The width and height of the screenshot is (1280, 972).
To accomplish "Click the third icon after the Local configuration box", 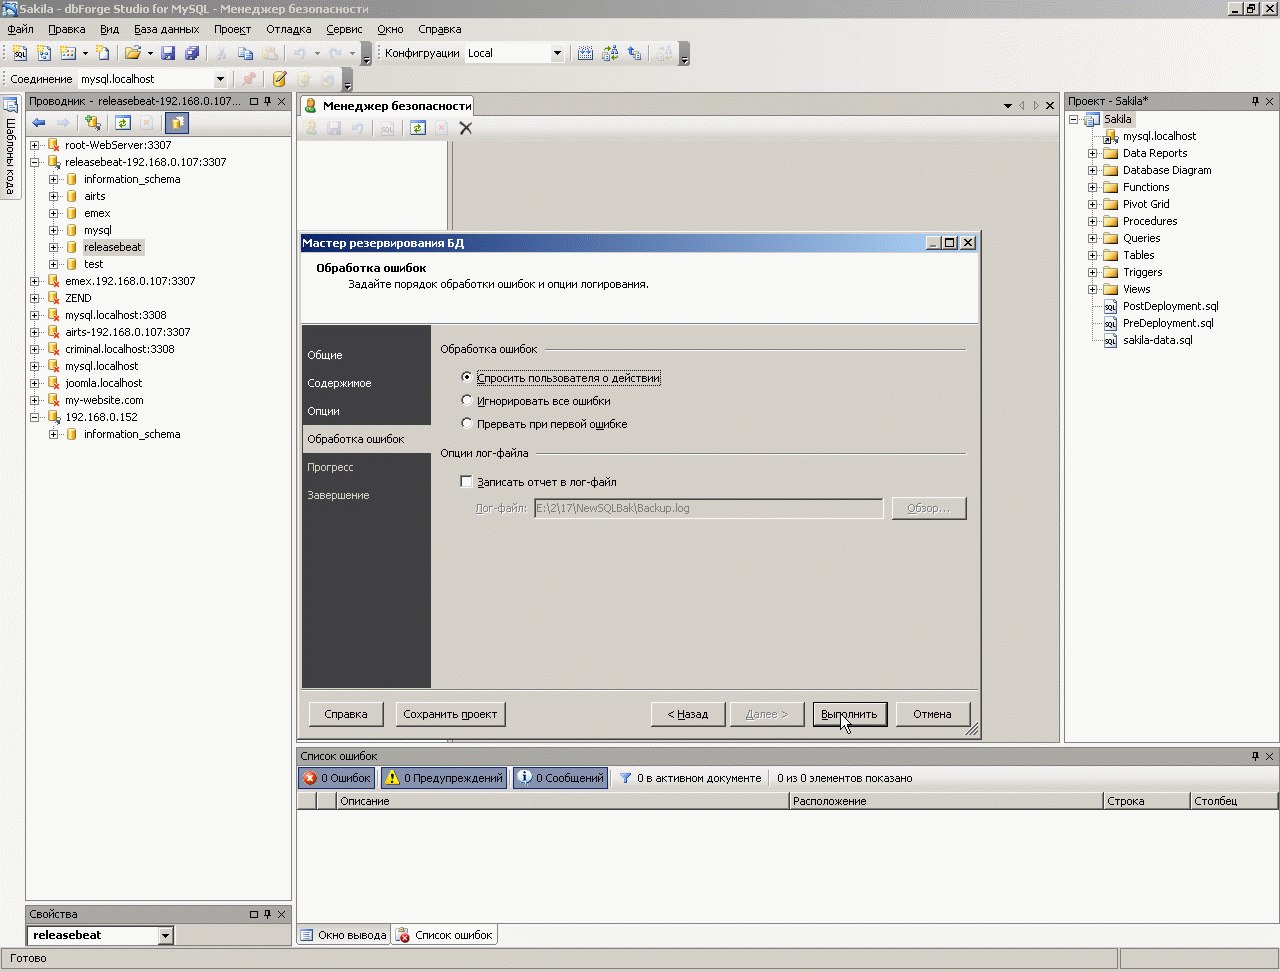I will click(x=634, y=53).
